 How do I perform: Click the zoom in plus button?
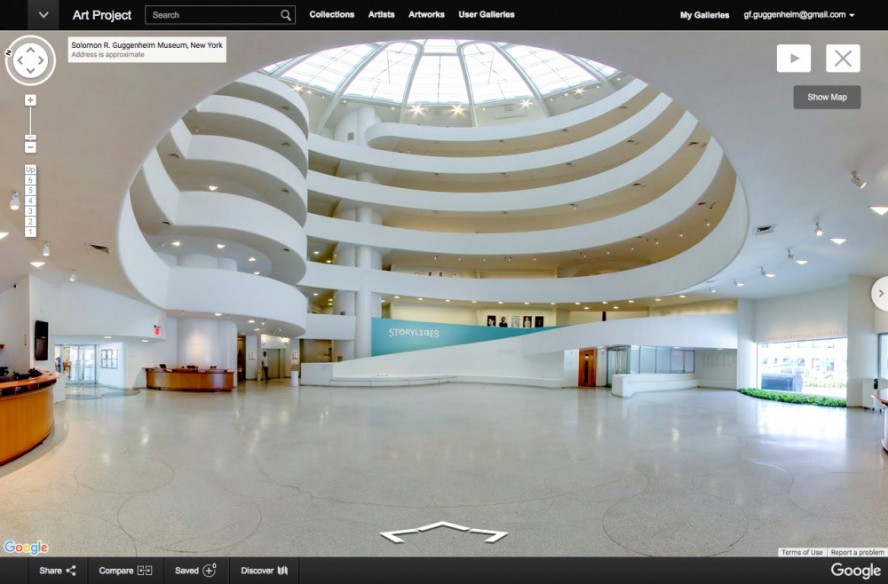click(30, 100)
